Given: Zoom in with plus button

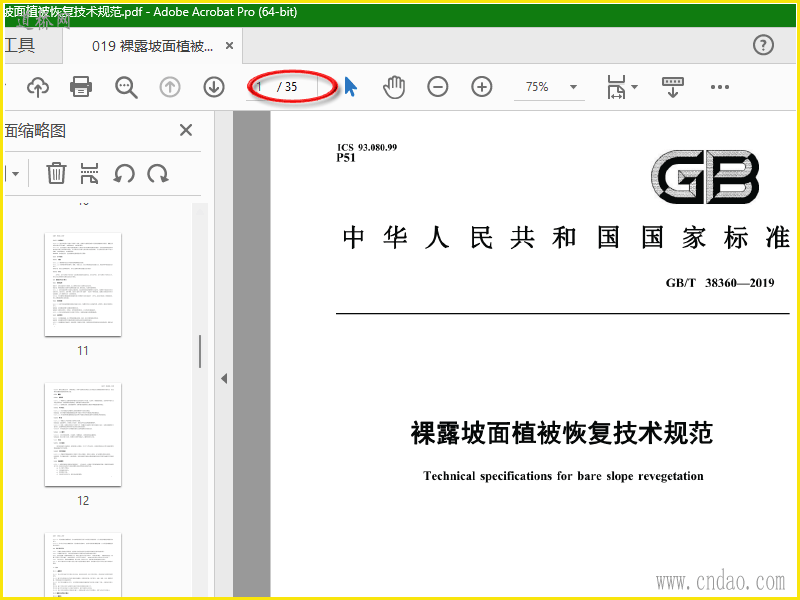Looking at the screenshot, I should [482, 87].
